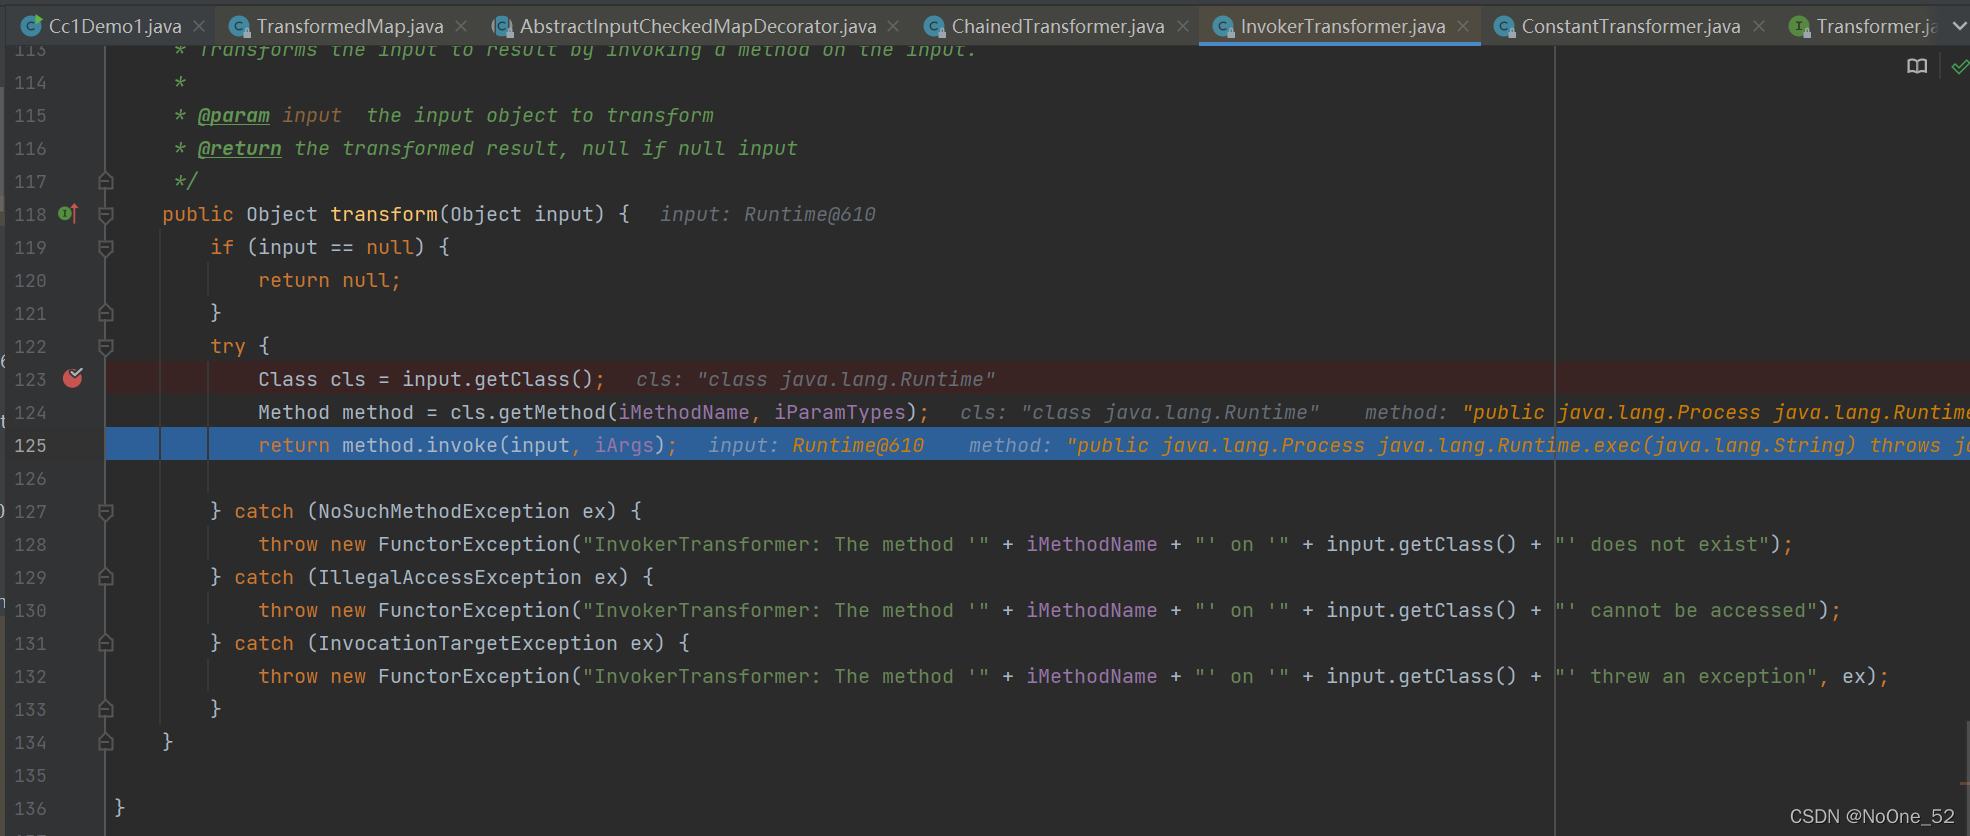Show the hidden editor tabs dropdown
Image resolution: width=1970 pixels, height=836 pixels.
[1959, 26]
